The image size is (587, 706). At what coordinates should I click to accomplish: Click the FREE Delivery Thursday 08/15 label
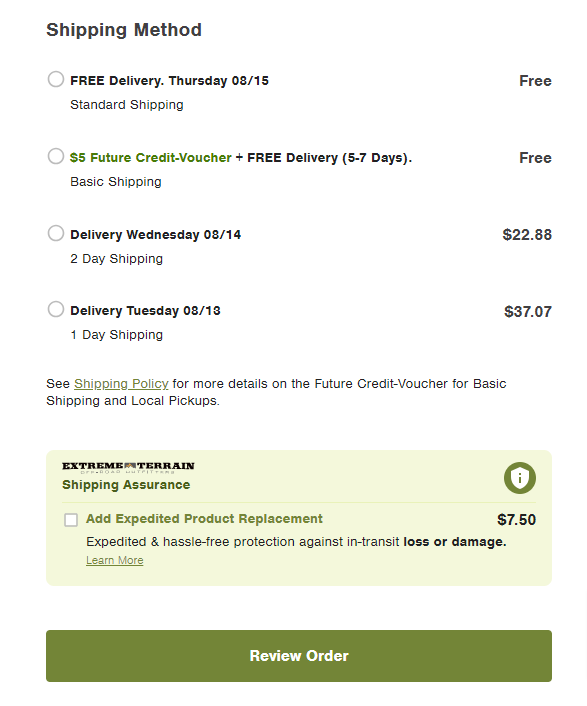169,81
